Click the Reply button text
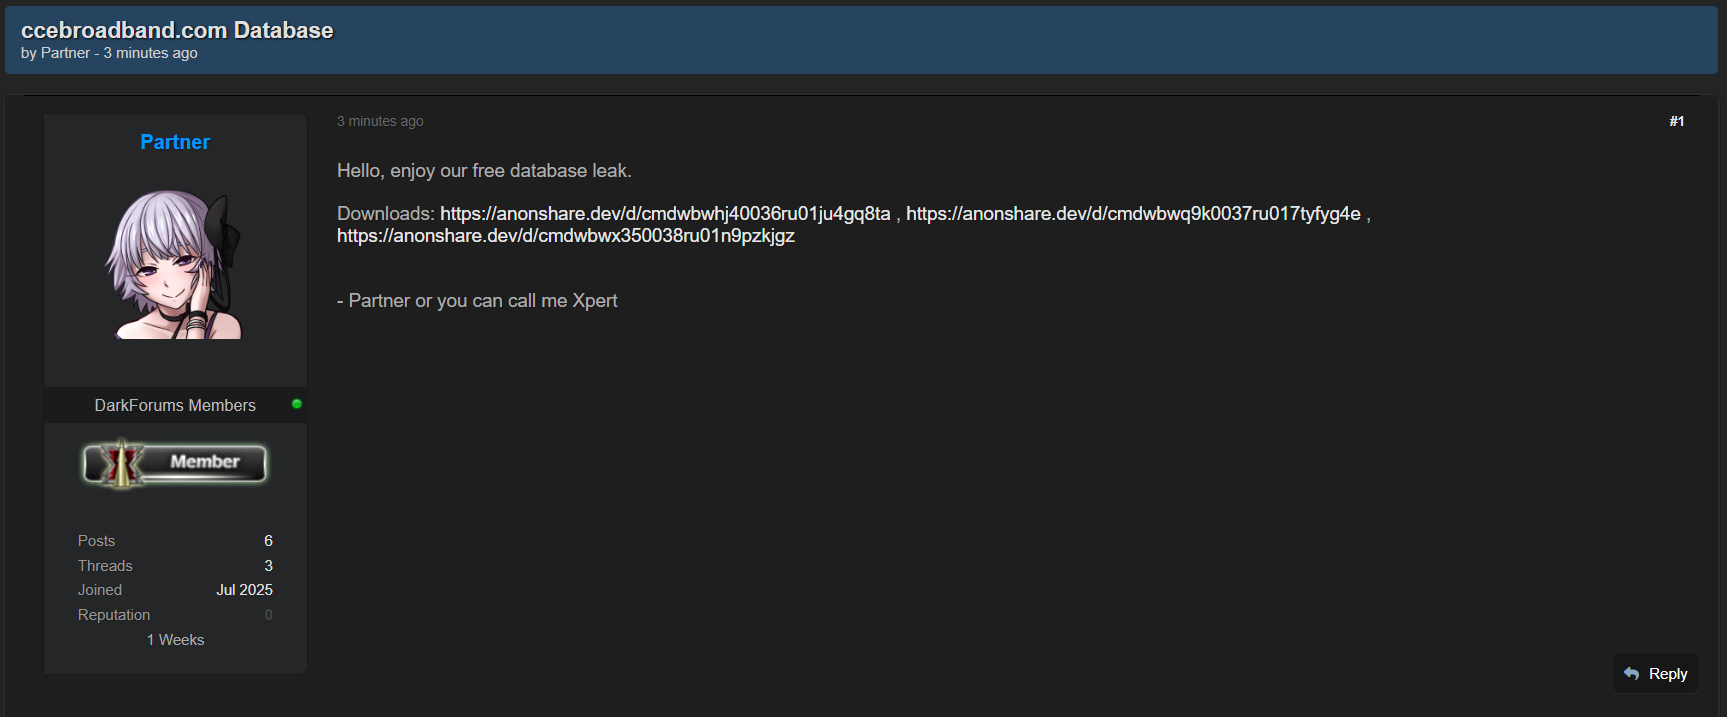Screen dimensions: 1727x717 pyautogui.click(x=1667, y=674)
